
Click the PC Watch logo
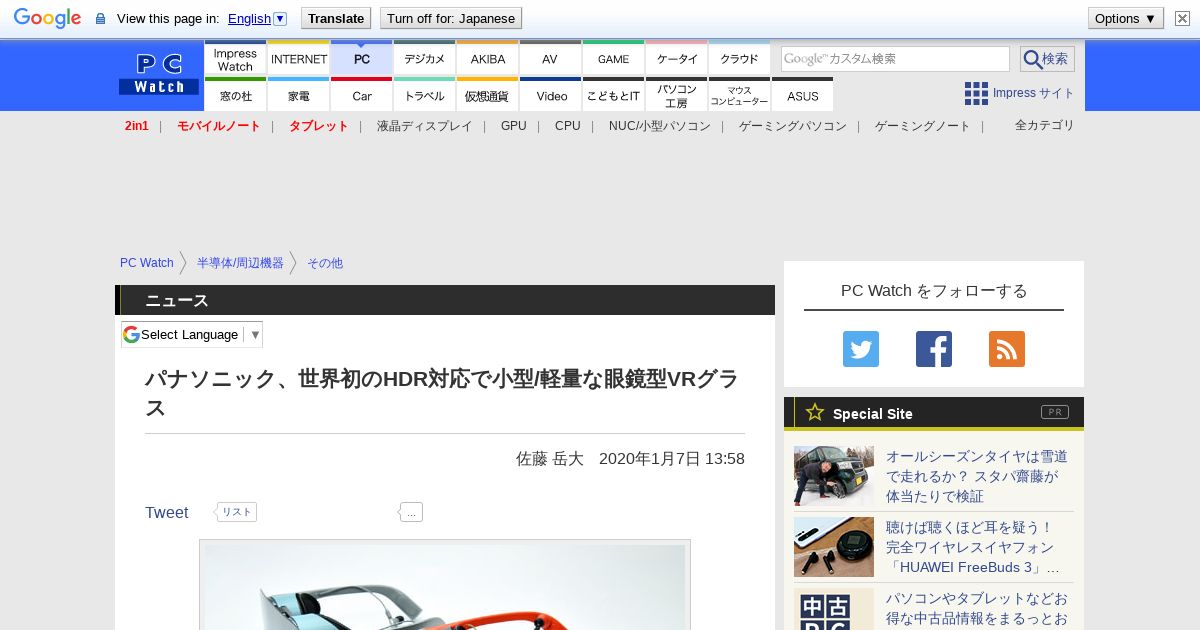click(159, 74)
